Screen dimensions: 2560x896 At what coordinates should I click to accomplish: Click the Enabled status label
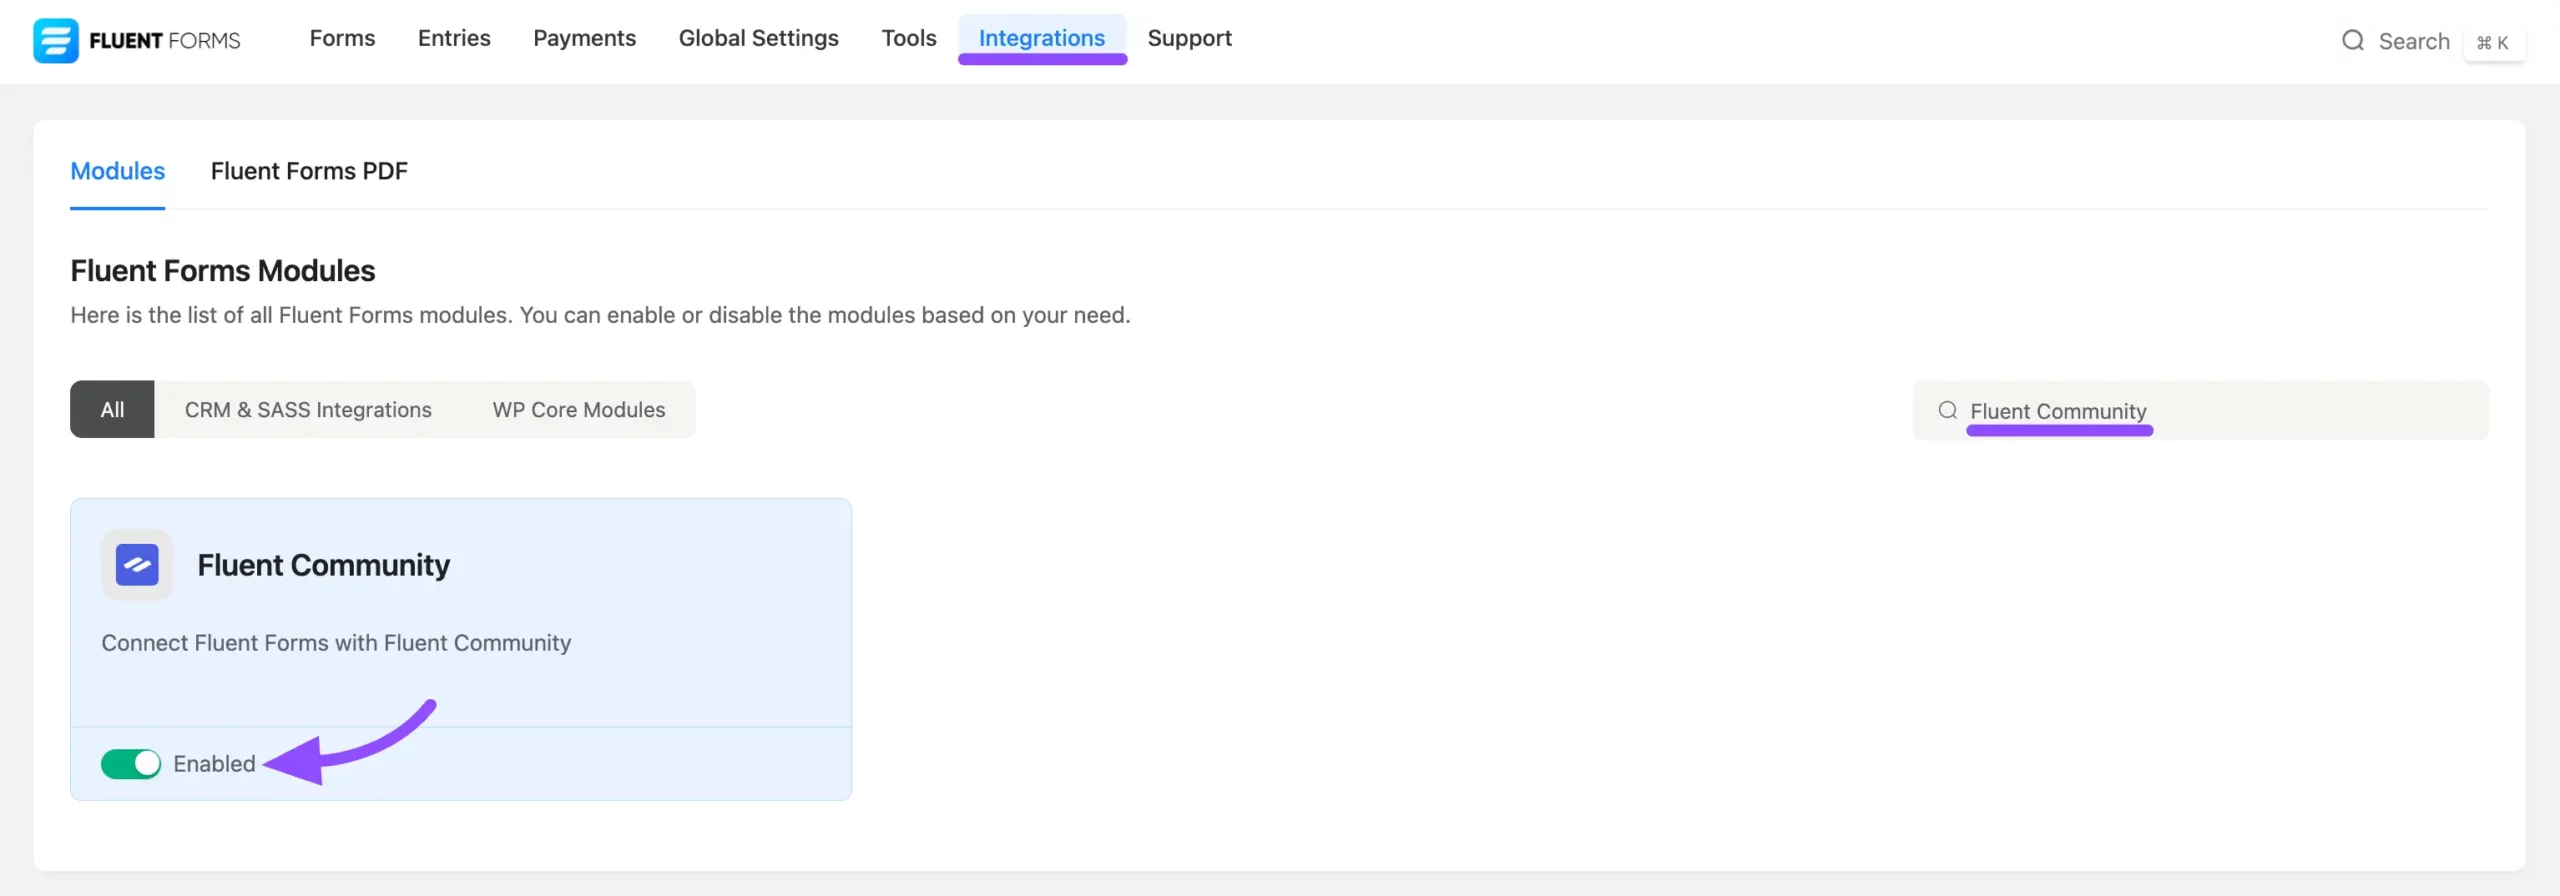coord(214,764)
